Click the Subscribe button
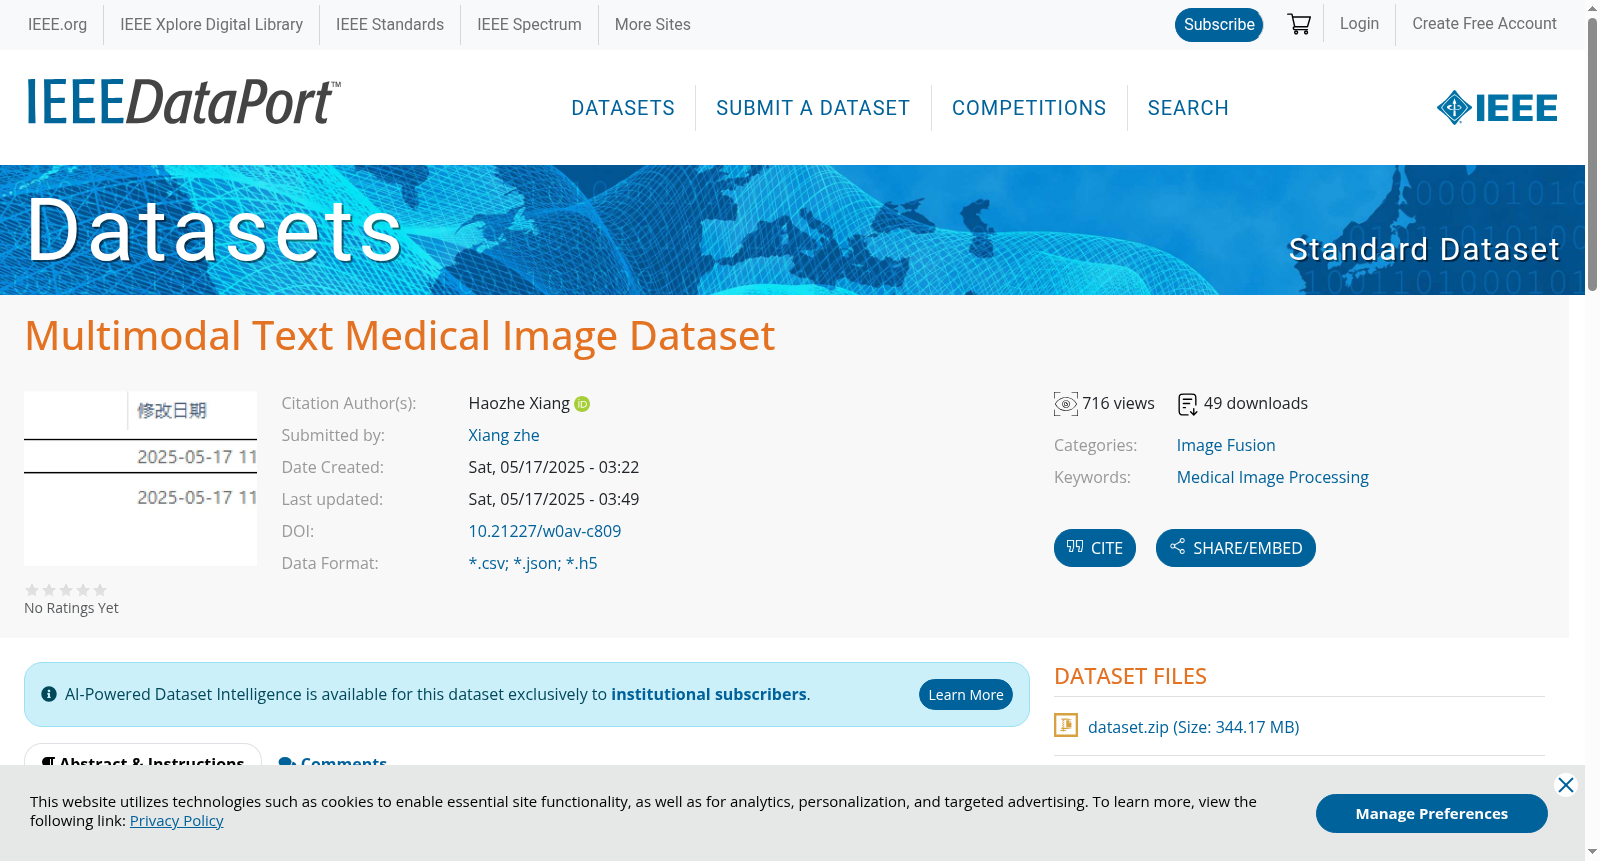 (1219, 25)
